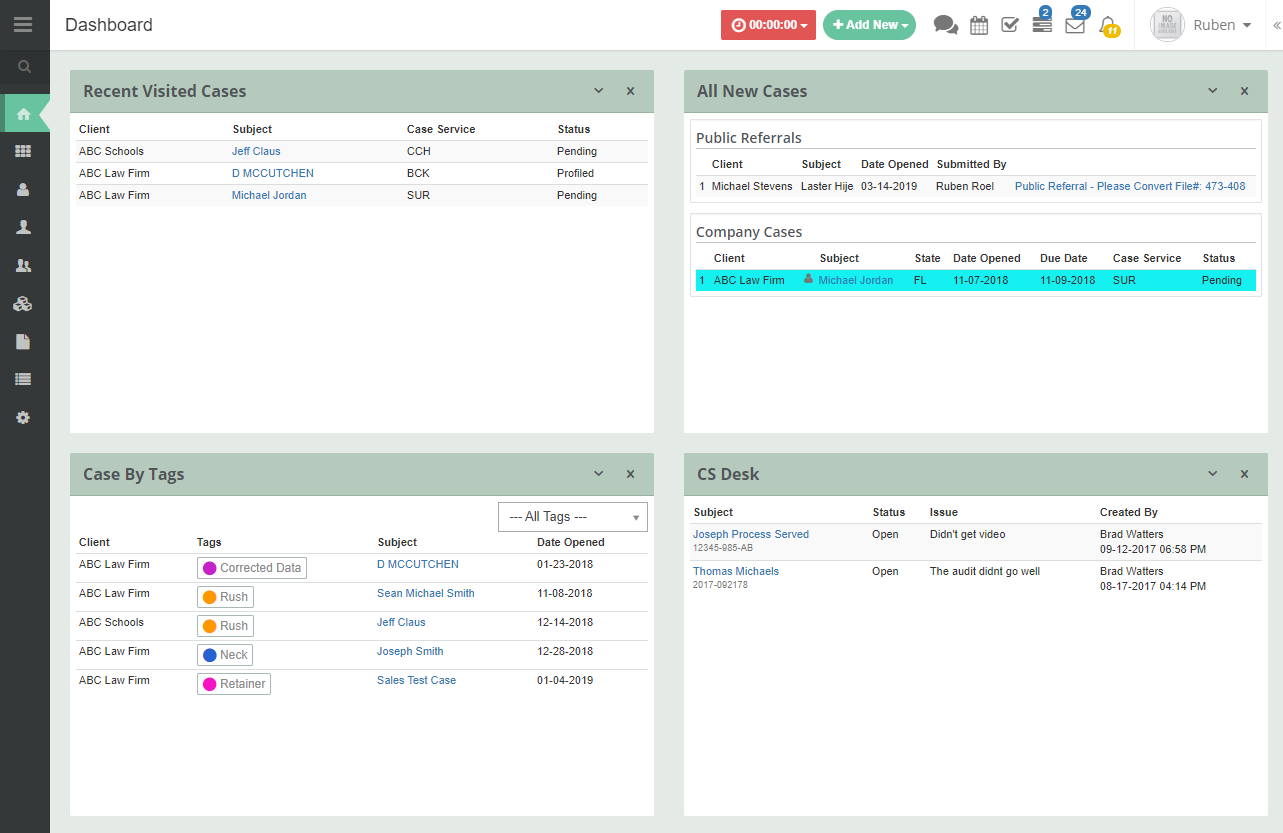
Task: Open the tasks checkmark icon in header
Action: point(1010,25)
